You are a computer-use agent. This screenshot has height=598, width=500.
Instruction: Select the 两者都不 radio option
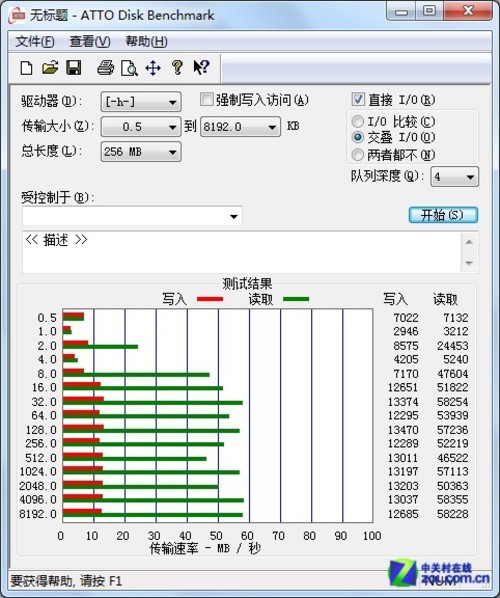tap(357, 154)
